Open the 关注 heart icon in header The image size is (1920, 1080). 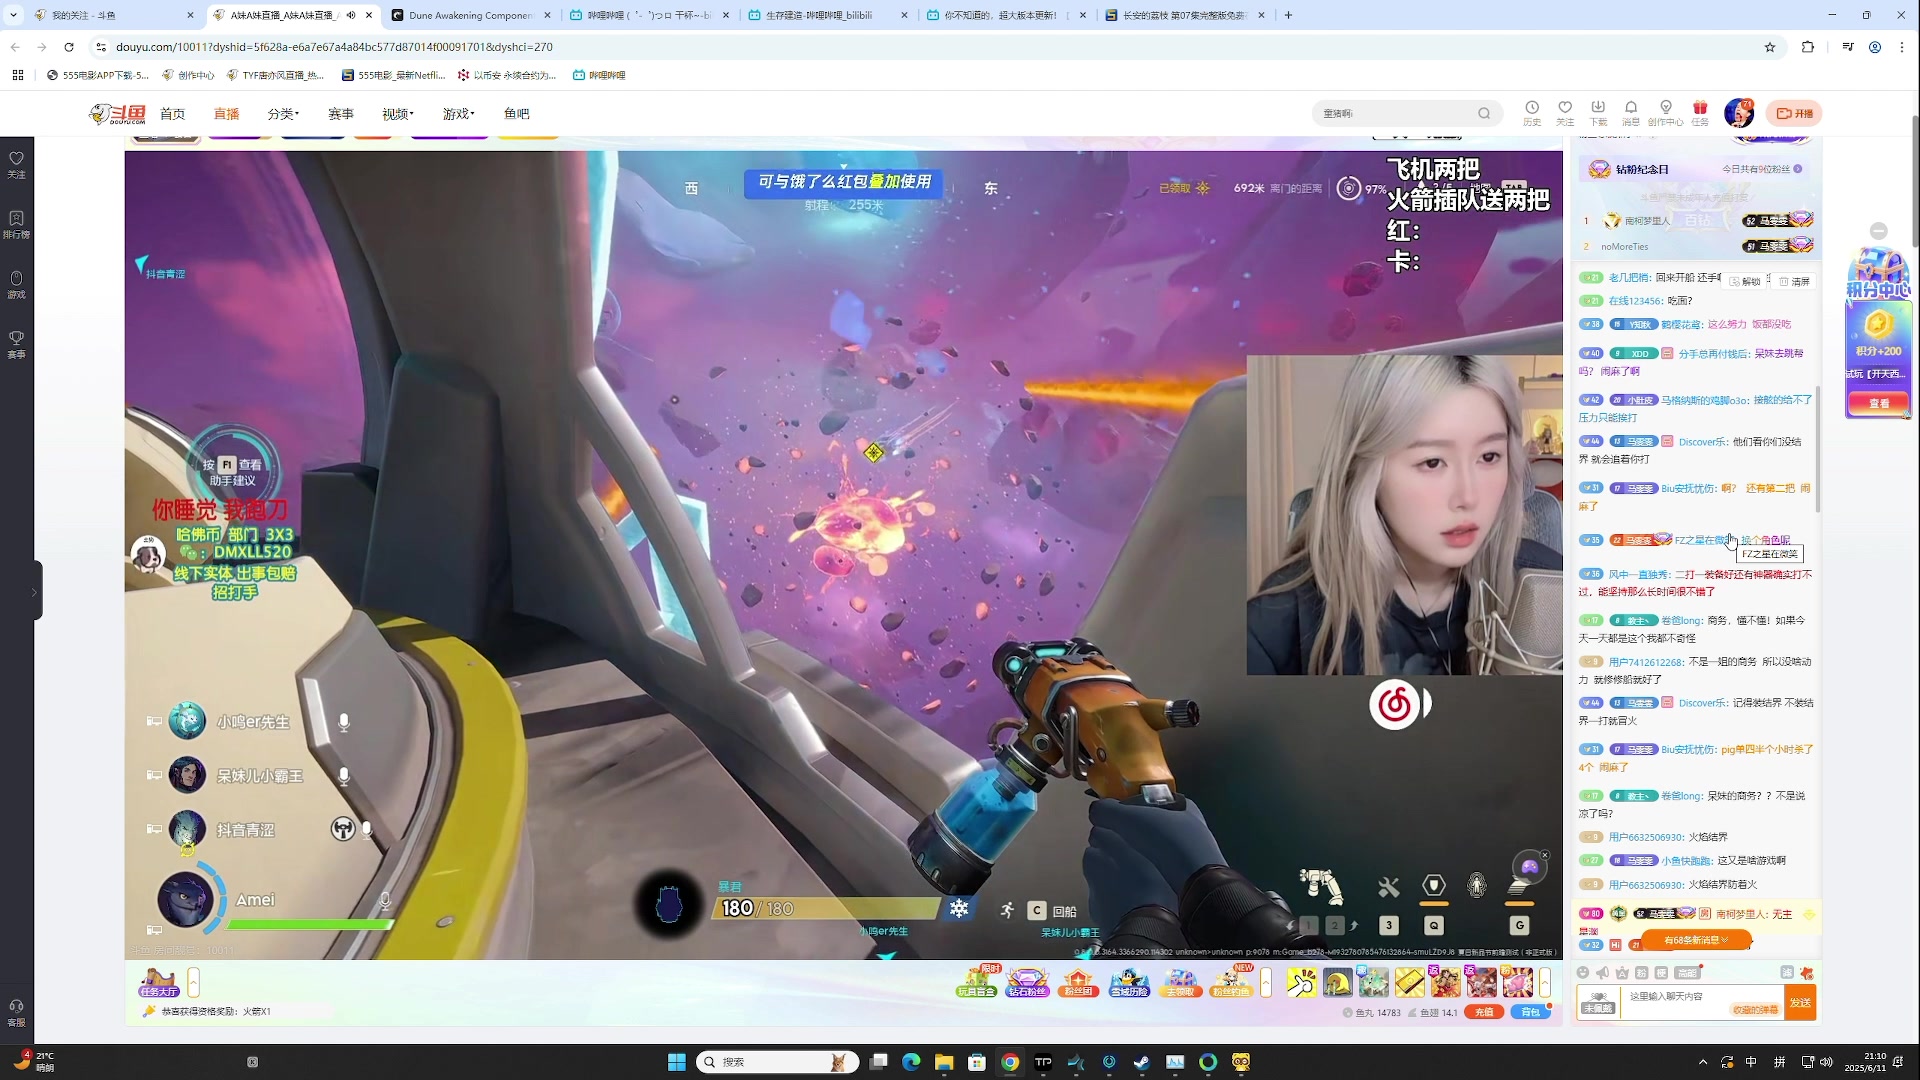pos(1565,113)
